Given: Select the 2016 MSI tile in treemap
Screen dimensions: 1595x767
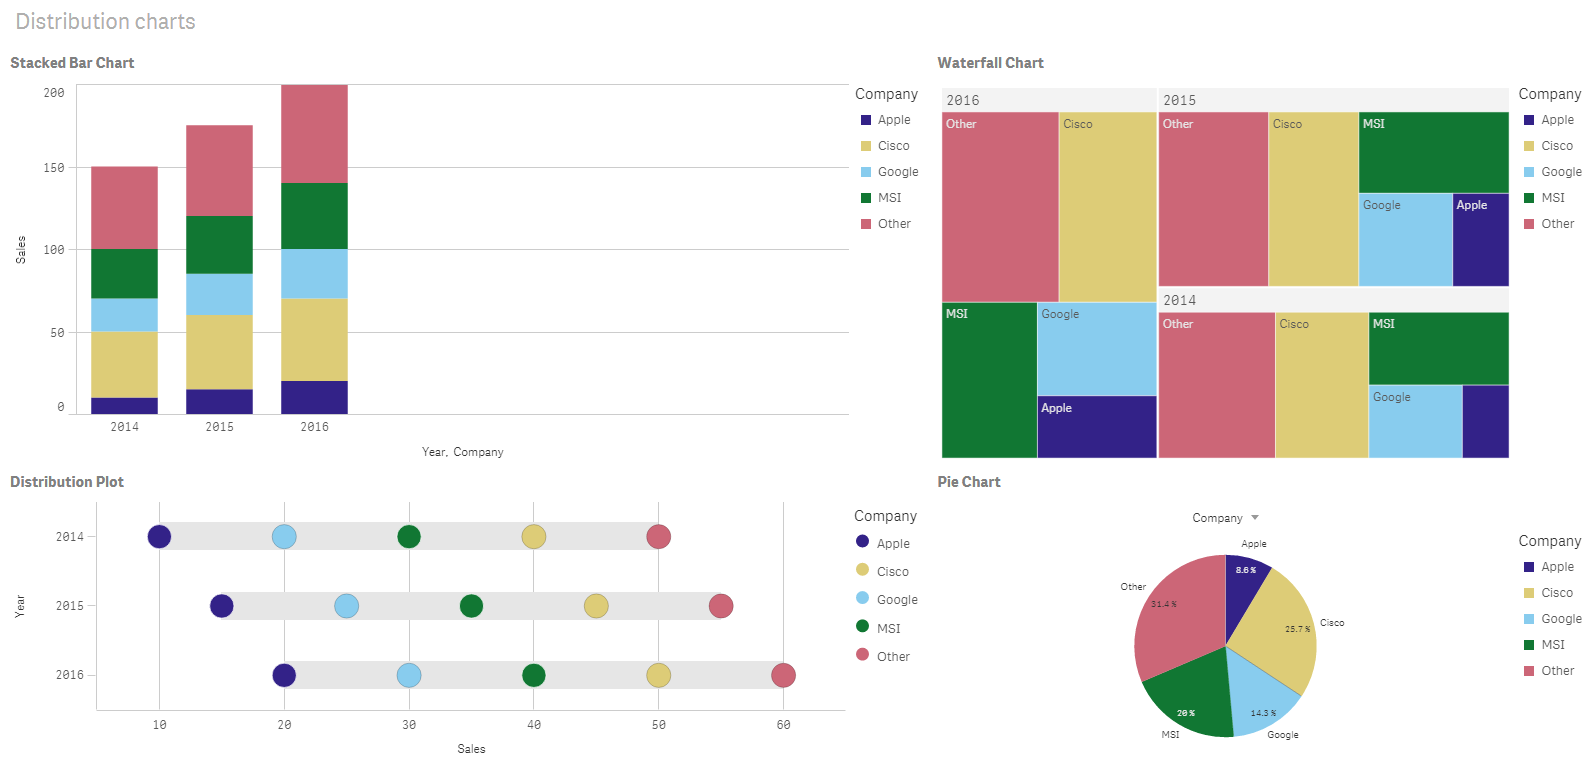Looking at the screenshot, I should pyautogui.click(x=989, y=380).
